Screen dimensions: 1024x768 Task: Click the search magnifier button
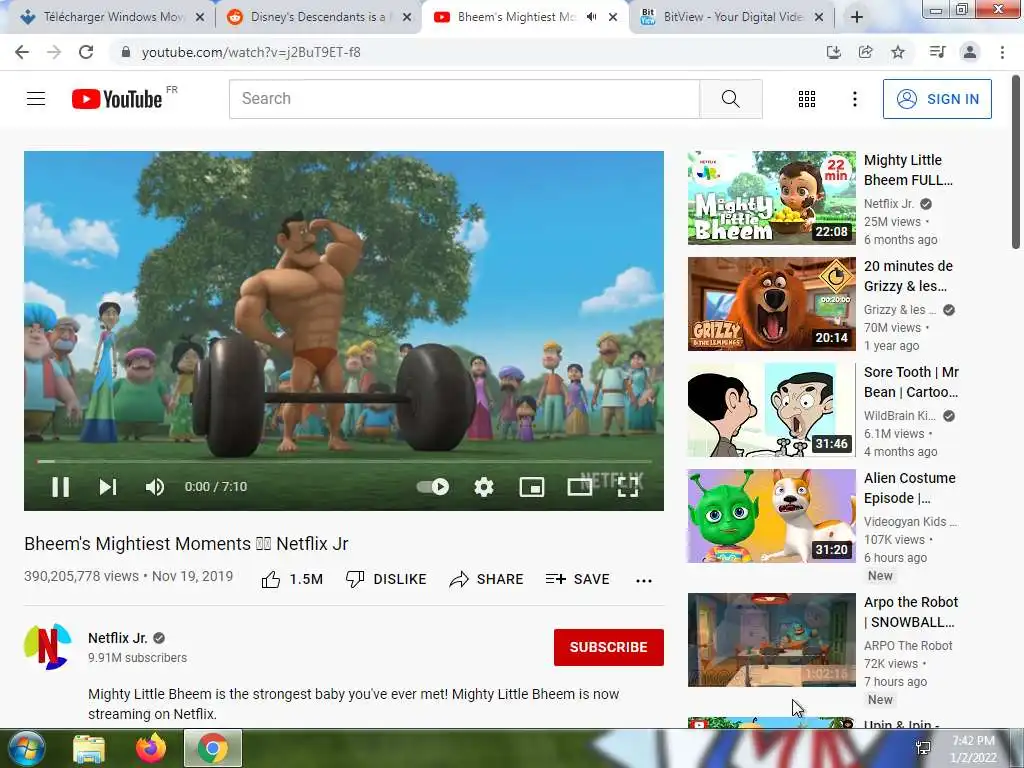click(x=731, y=99)
